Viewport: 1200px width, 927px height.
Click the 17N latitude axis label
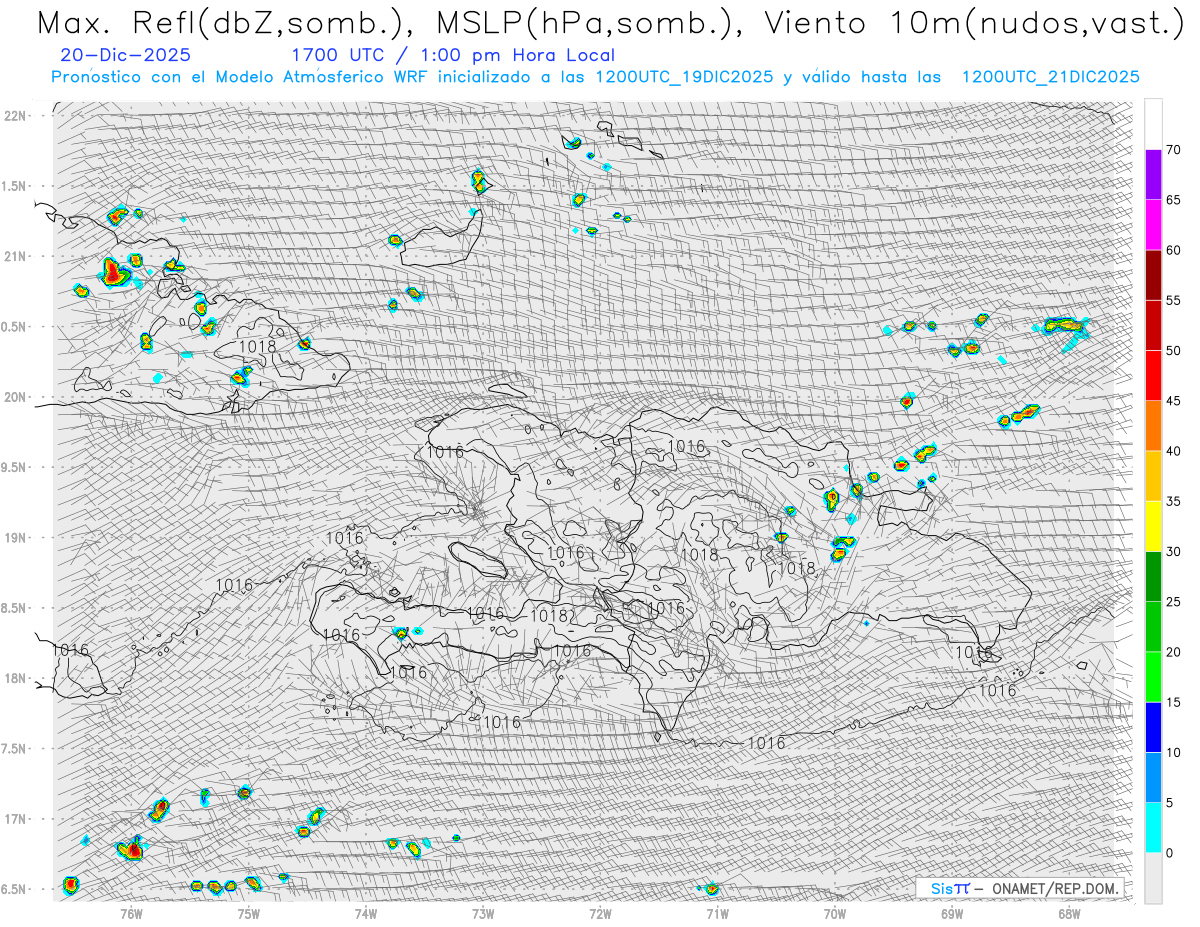point(17,819)
